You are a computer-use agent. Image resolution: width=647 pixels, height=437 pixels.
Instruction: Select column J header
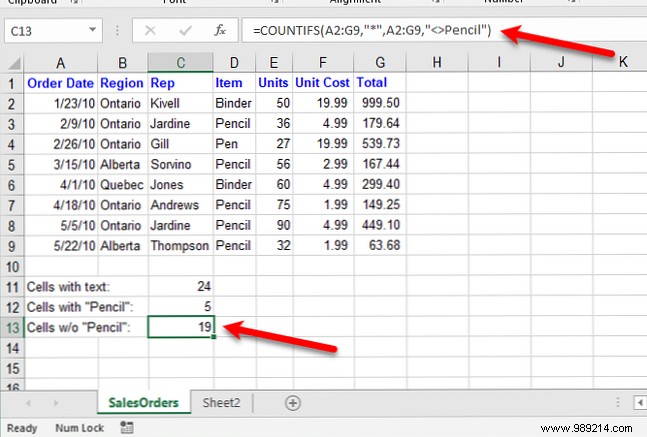561,63
